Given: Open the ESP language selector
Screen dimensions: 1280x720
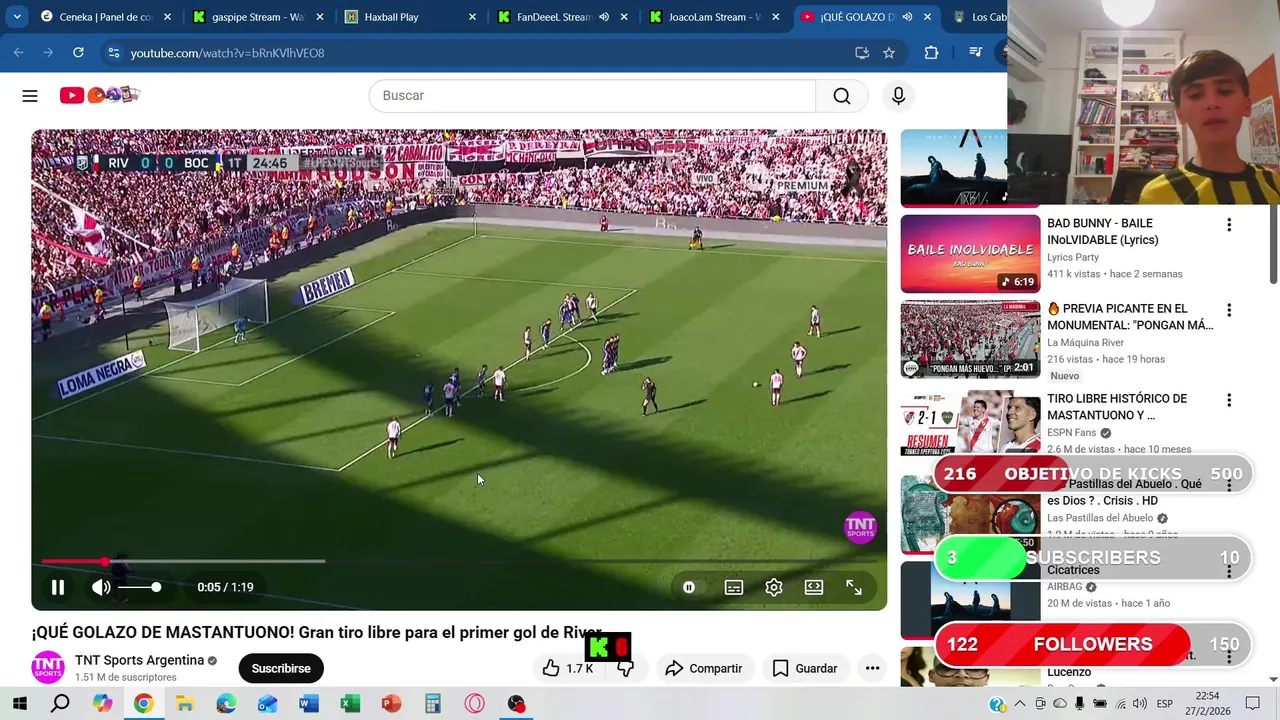Looking at the screenshot, I should click(x=1165, y=704).
